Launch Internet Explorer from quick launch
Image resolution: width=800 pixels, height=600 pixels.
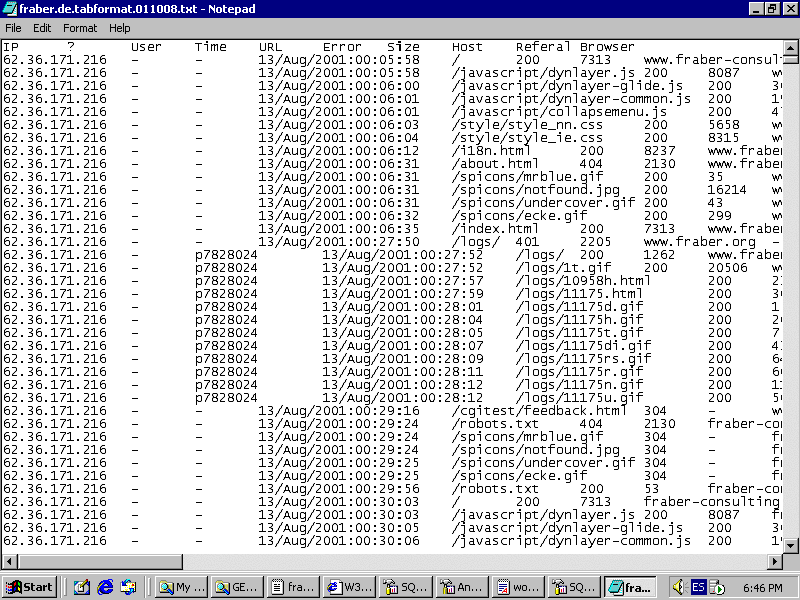(105, 587)
